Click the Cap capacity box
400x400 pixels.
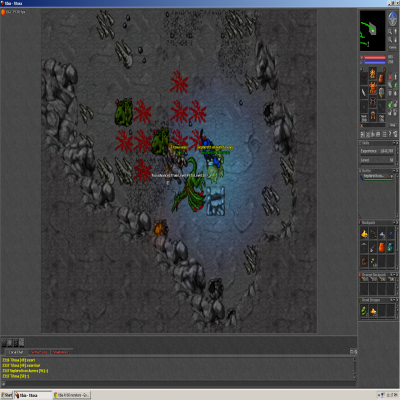click(381, 118)
